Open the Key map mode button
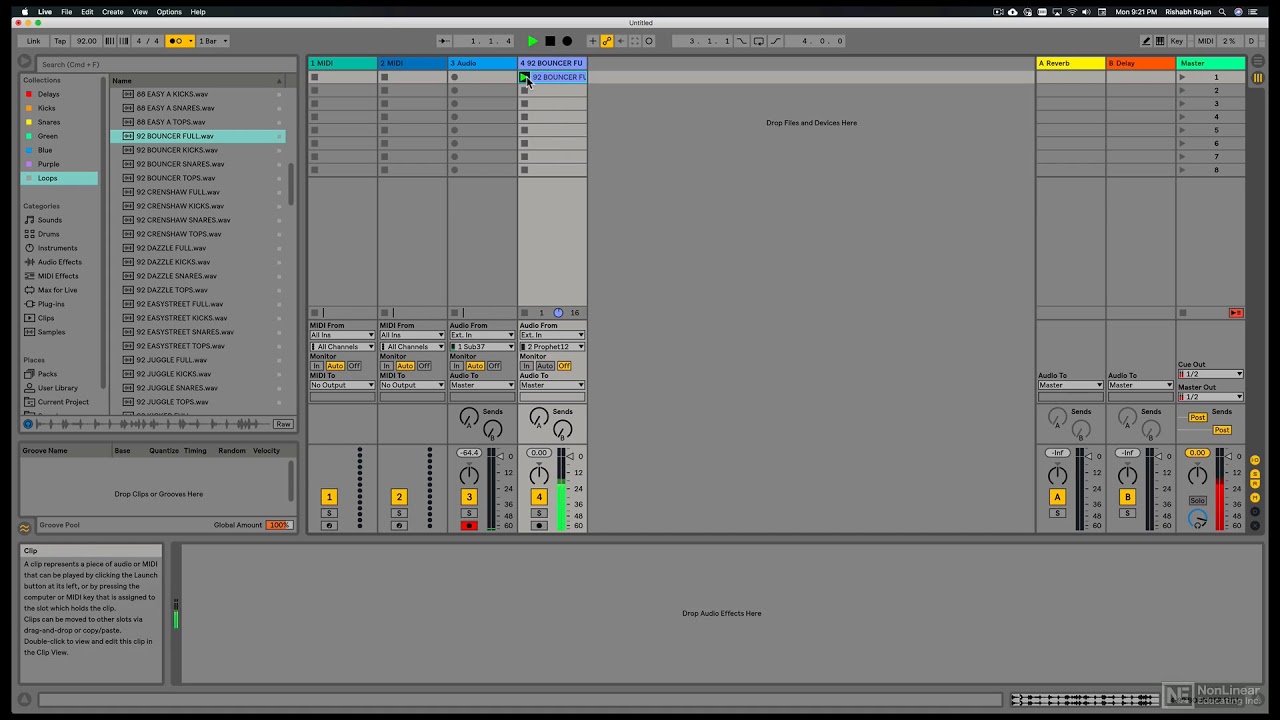The height and width of the screenshot is (720, 1280). pos(1176,41)
